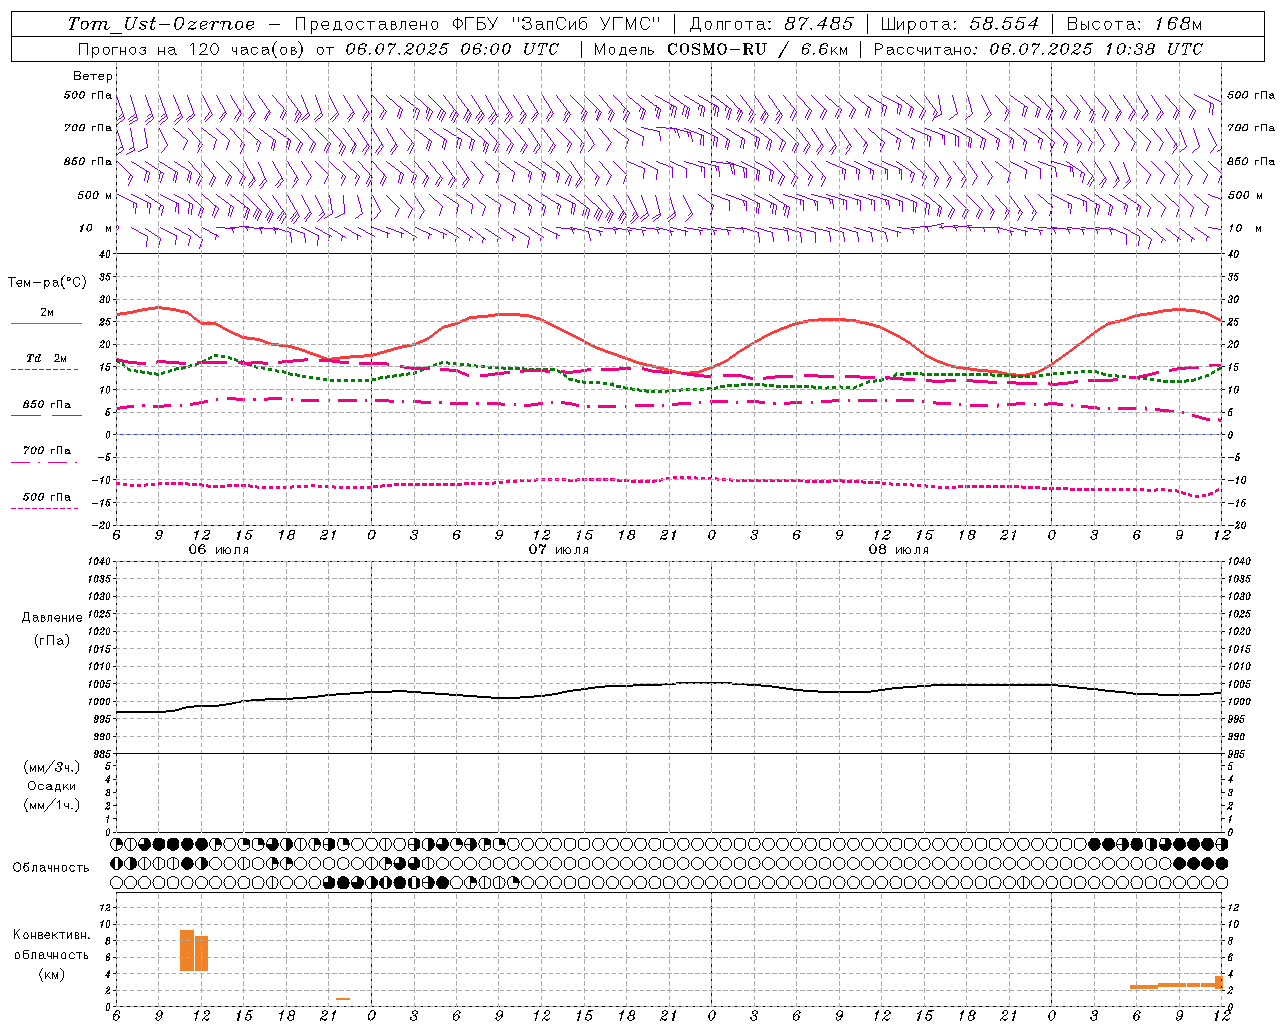Click the Конвективн. label of convective chart
The image size is (1280, 1024).
click(x=52, y=935)
